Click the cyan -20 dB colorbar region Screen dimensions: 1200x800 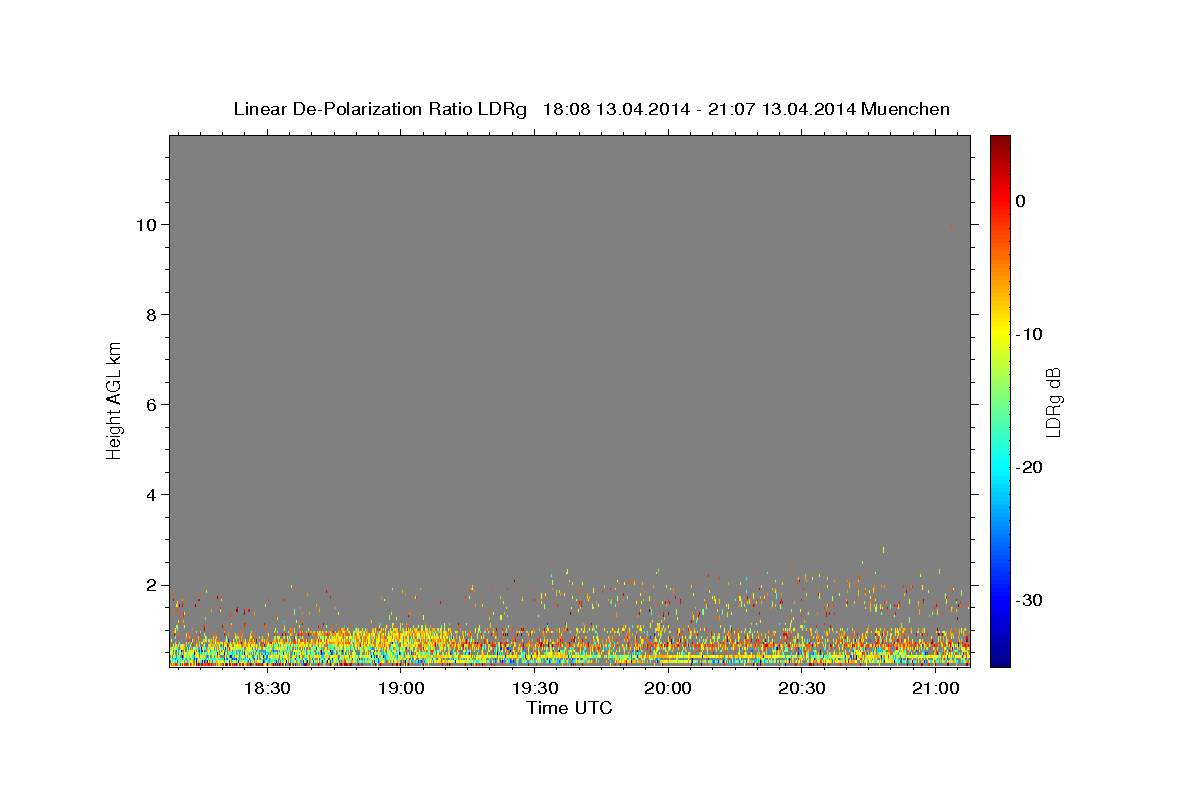click(x=1000, y=467)
